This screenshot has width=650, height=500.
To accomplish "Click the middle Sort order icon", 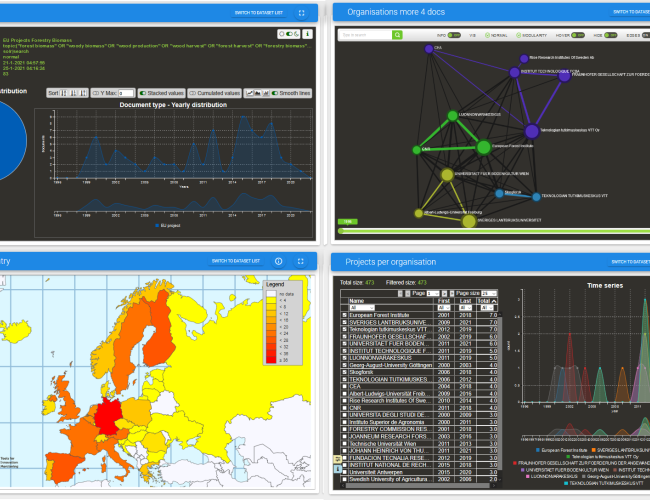I will (73, 93).
